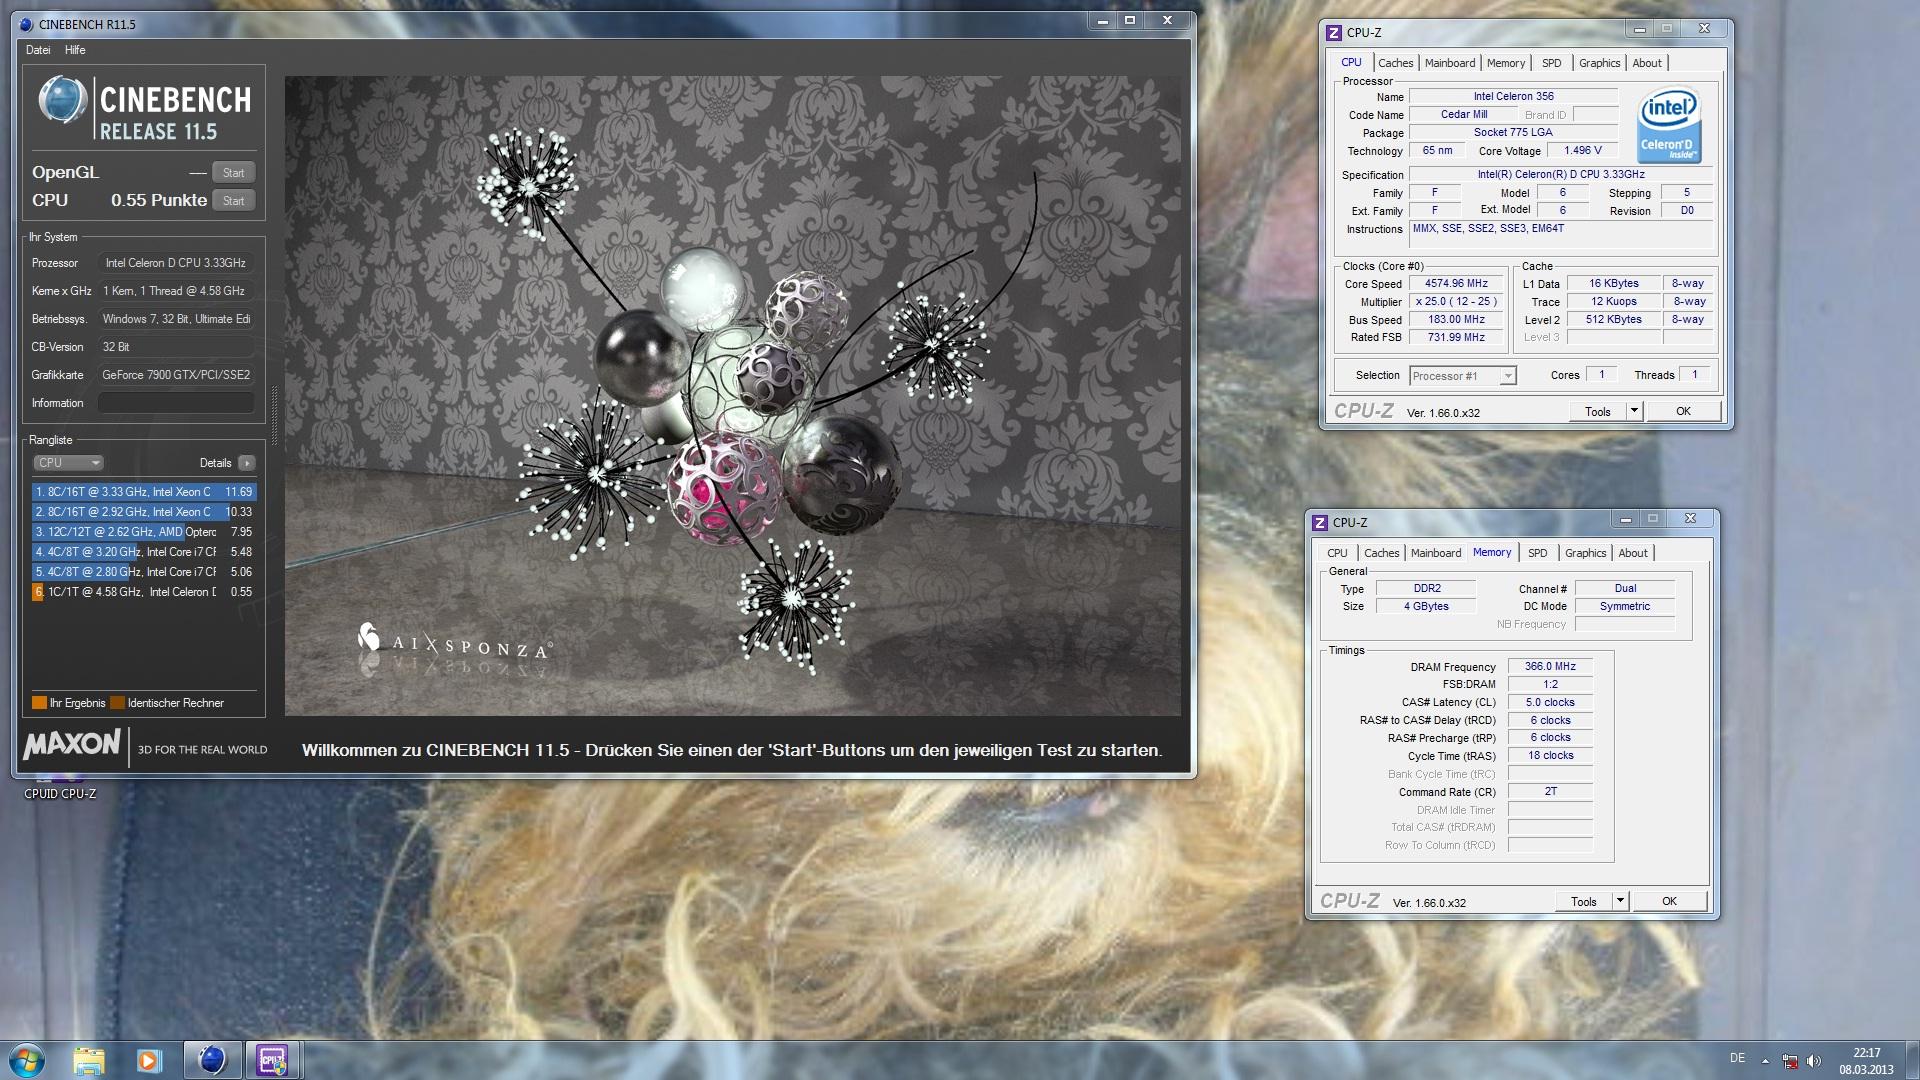Click the Core Speed value 4574.96 MHz

click(x=1456, y=284)
